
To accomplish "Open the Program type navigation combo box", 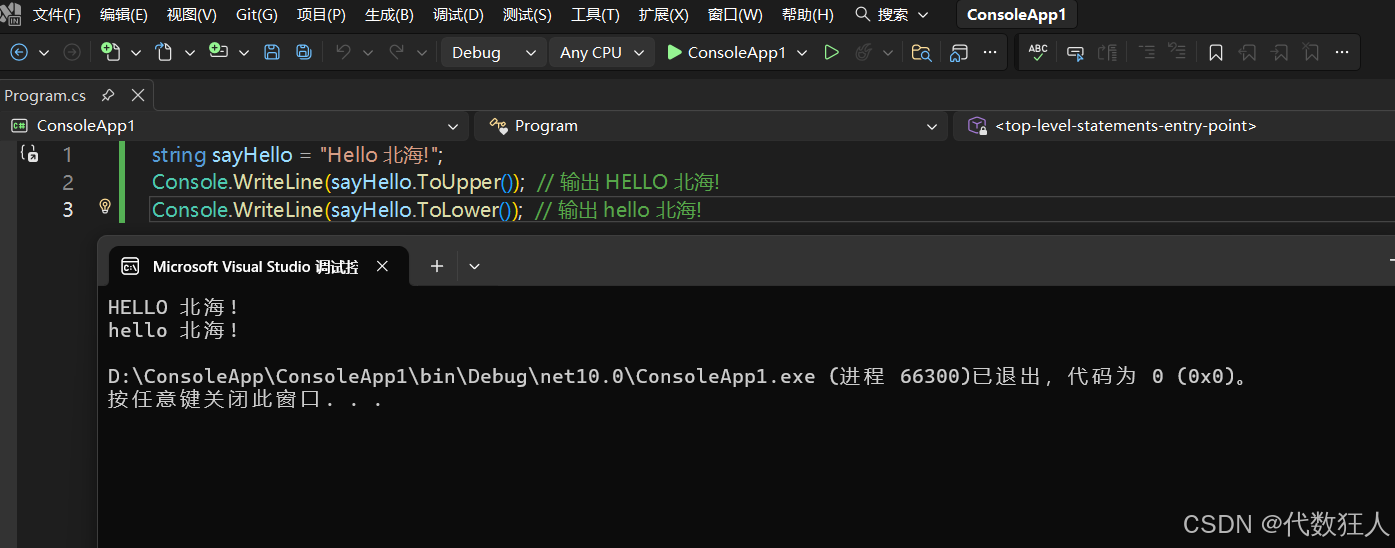I will pyautogui.click(x=710, y=126).
